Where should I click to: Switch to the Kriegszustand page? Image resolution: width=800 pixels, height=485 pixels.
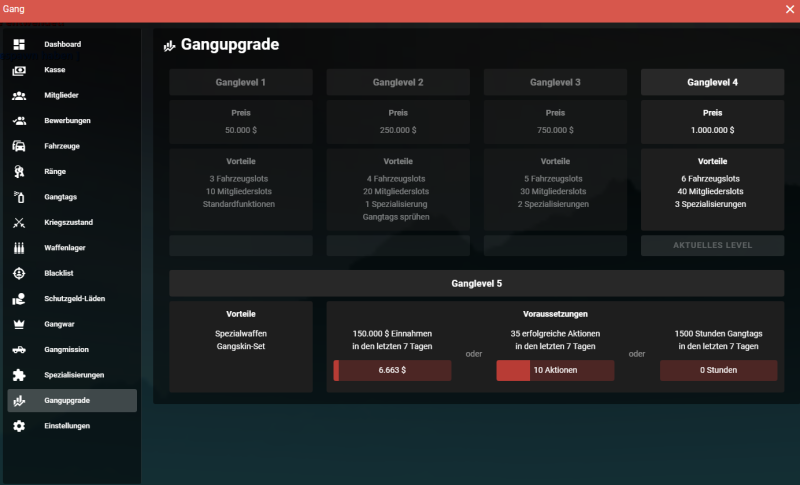72,222
